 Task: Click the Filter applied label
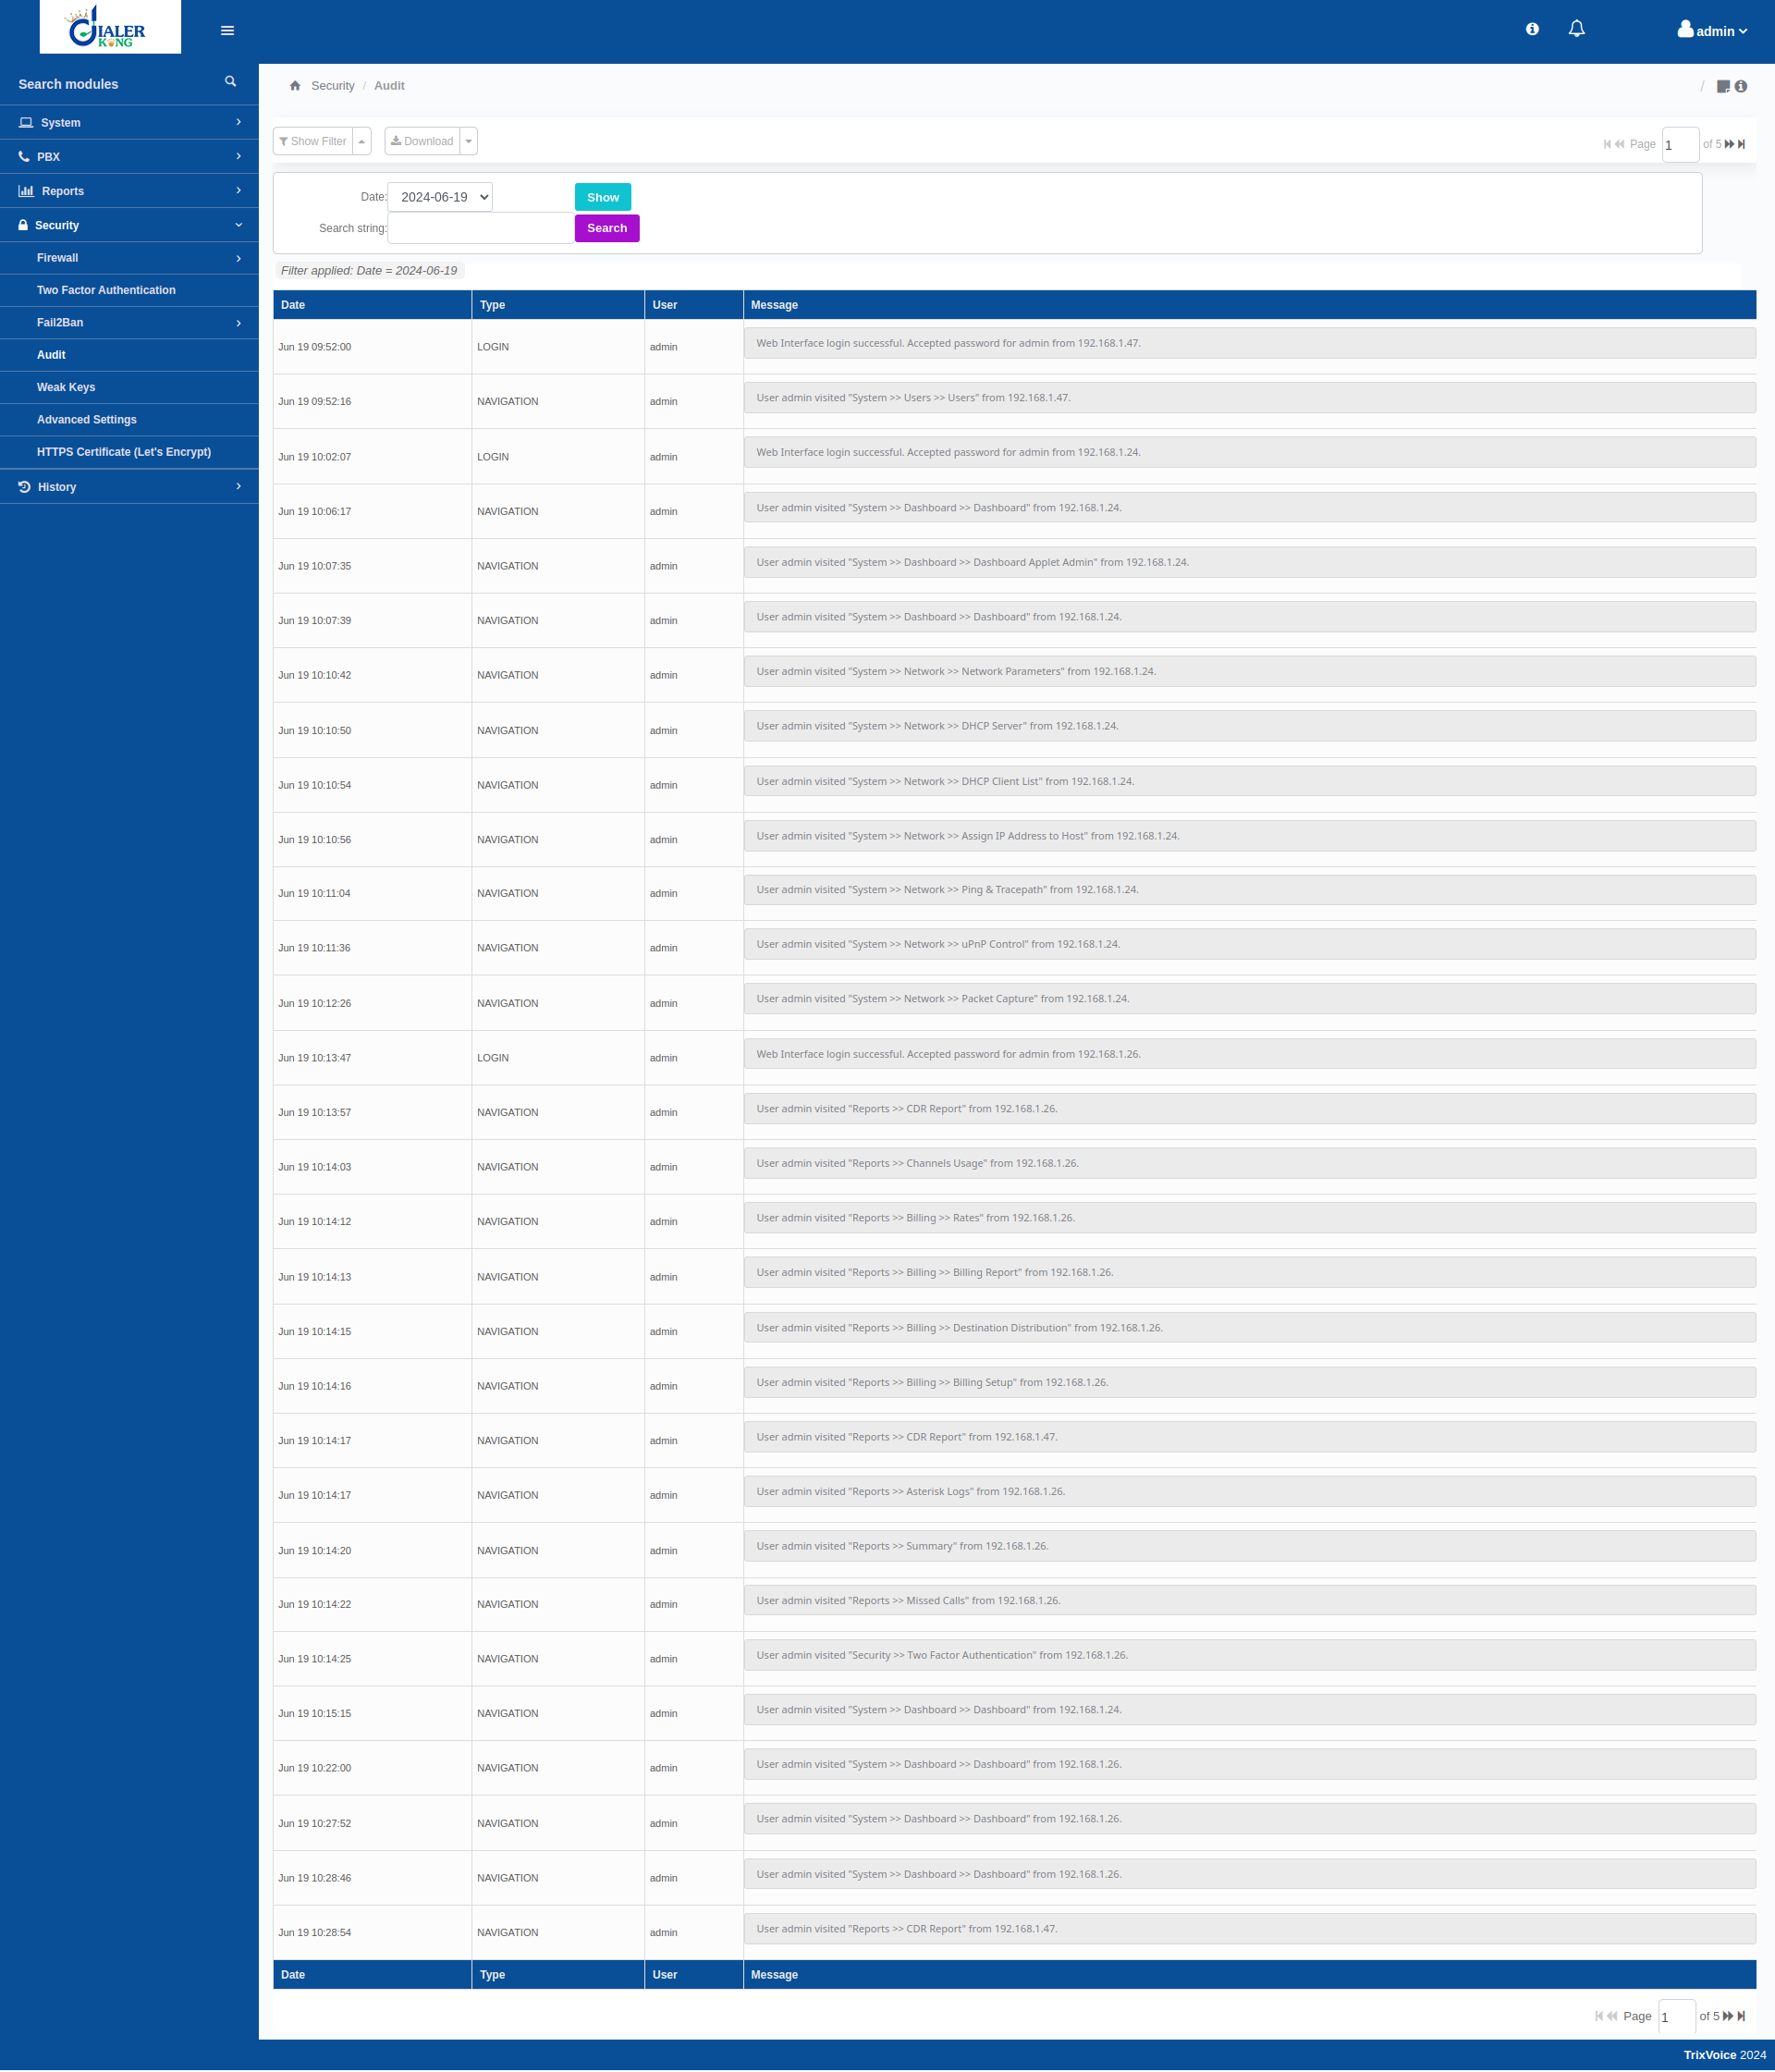point(369,271)
